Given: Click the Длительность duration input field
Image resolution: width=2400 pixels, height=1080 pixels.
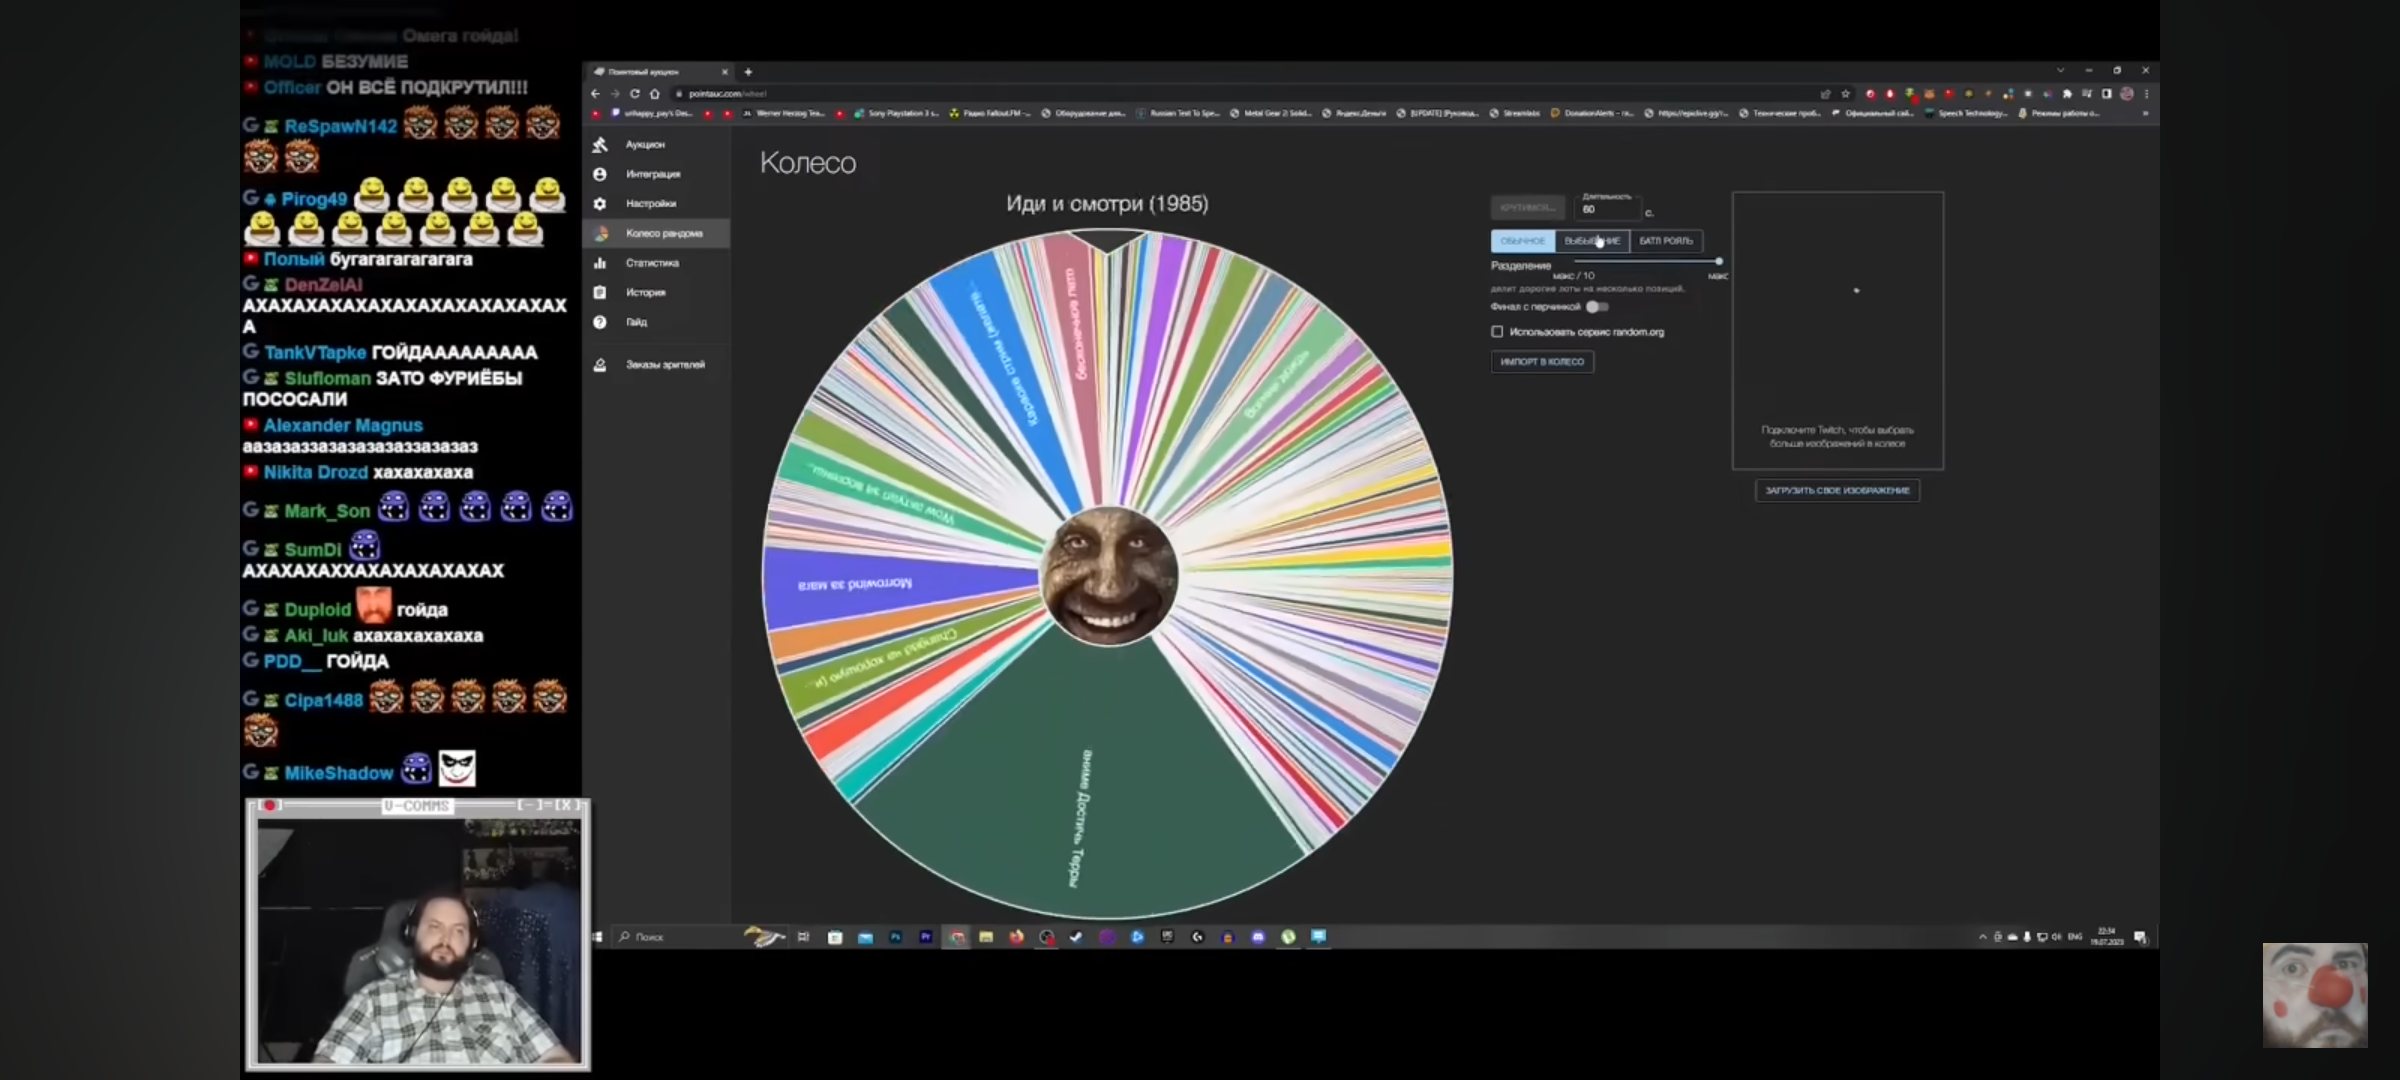Looking at the screenshot, I should (1608, 209).
